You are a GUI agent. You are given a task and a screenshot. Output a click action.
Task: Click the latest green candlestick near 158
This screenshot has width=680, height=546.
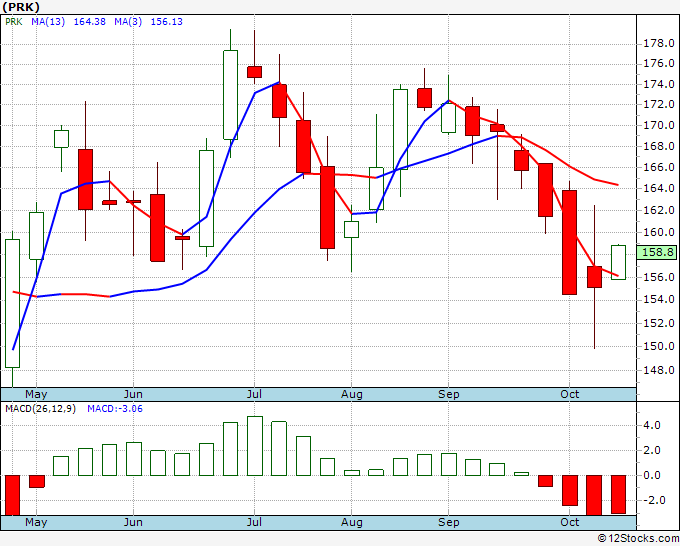click(x=618, y=262)
